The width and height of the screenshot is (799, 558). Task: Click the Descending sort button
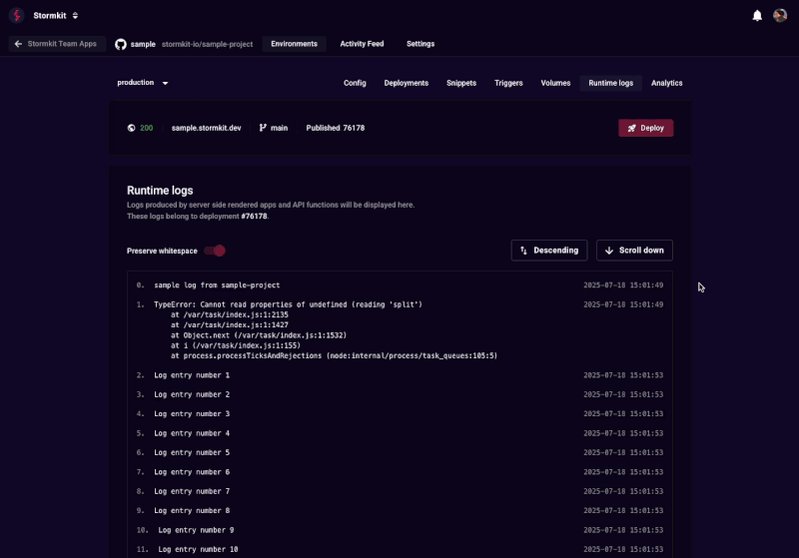point(549,250)
